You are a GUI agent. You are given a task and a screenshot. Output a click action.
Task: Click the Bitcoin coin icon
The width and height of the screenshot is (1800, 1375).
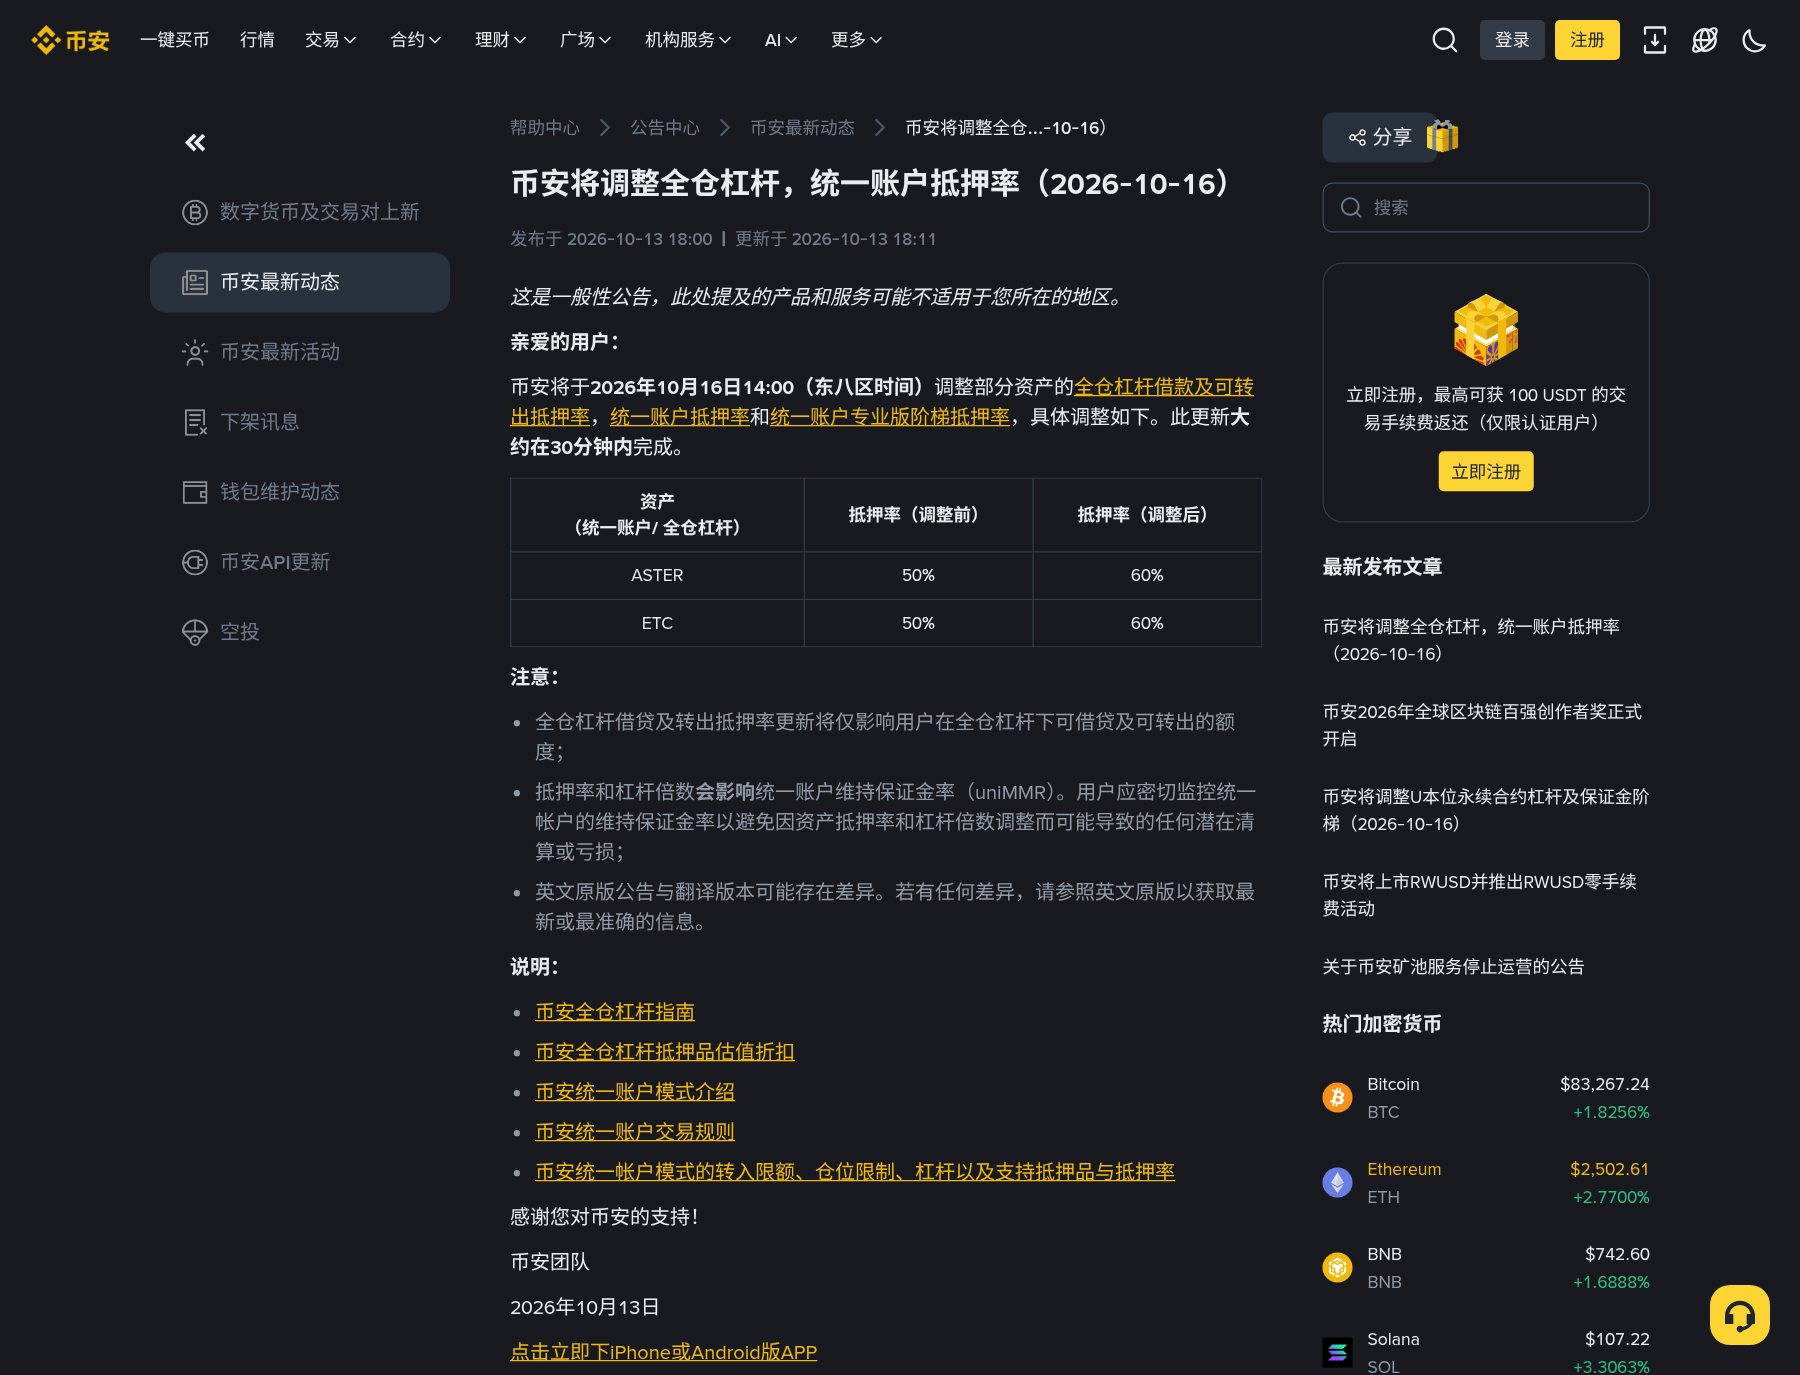coord(1337,1097)
